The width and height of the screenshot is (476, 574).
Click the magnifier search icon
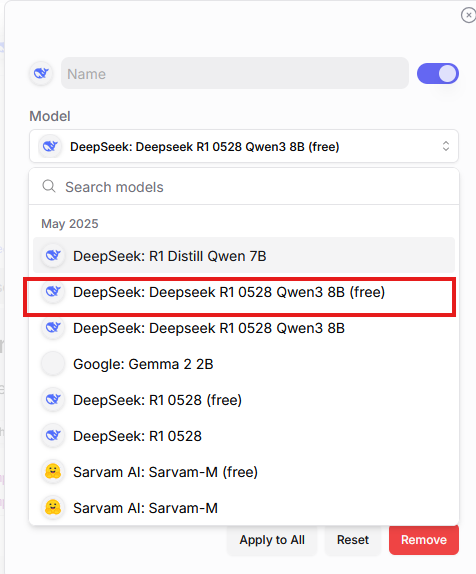[x=49, y=186]
